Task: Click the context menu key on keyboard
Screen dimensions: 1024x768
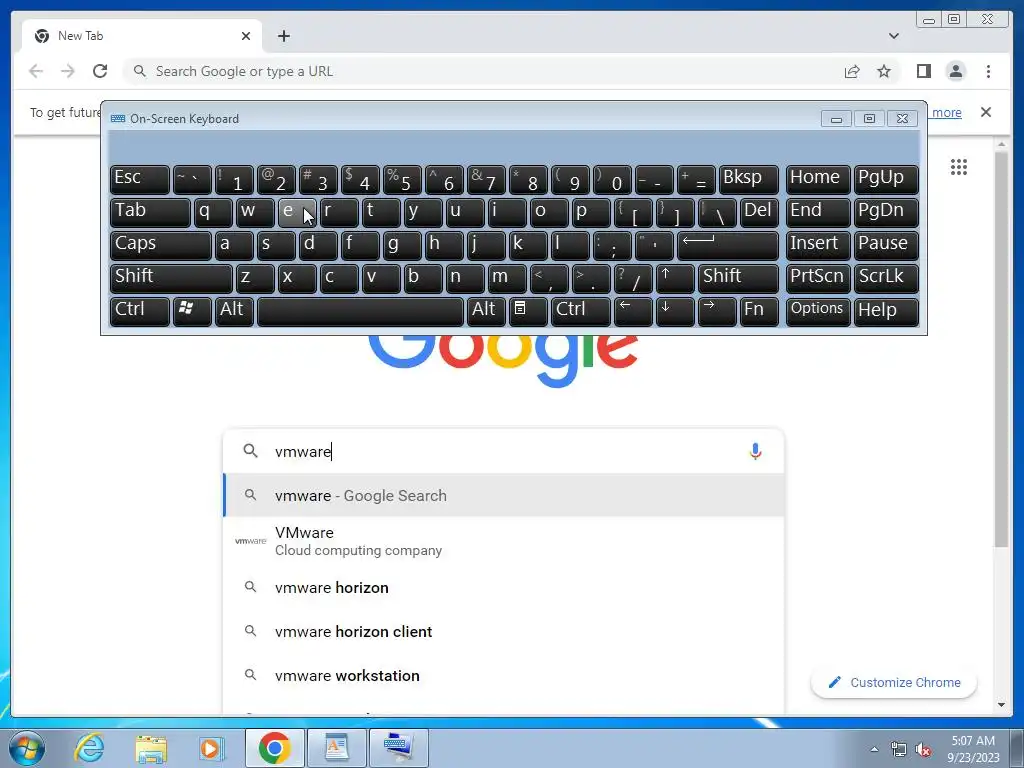Action: 528,311
